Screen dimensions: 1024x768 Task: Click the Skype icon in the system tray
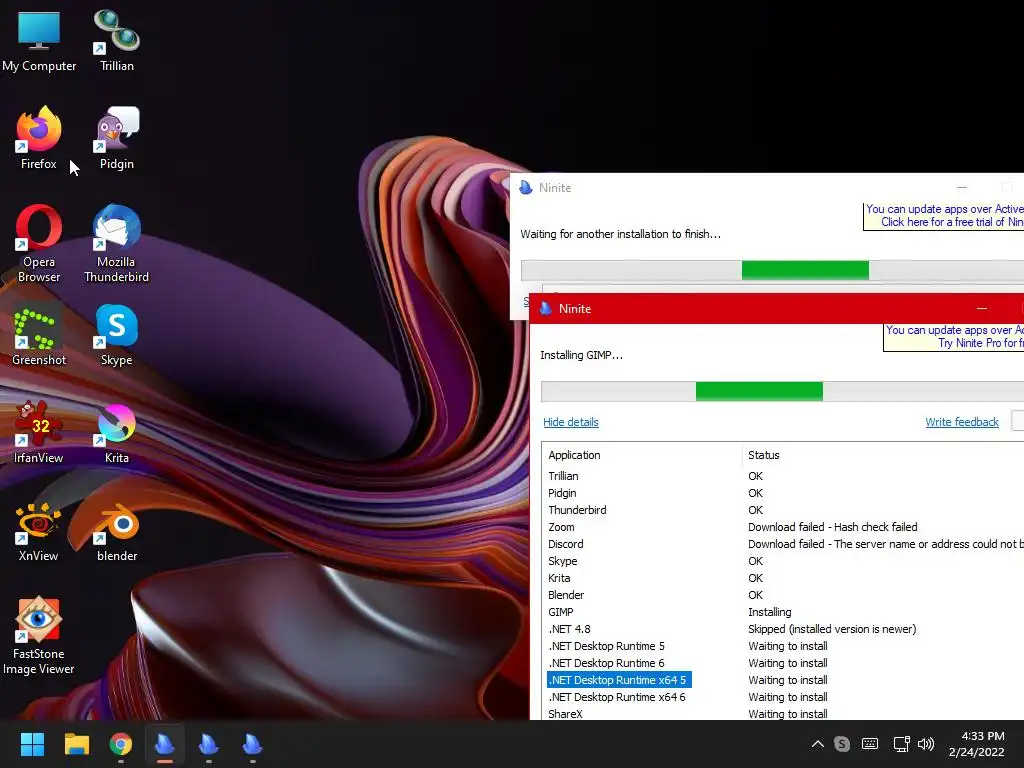tap(842, 743)
